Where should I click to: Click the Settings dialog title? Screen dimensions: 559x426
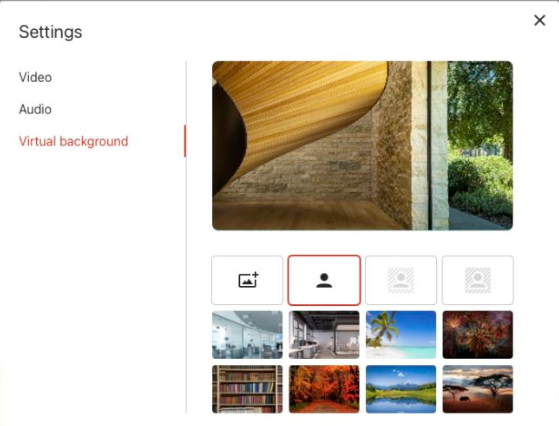[51, 32]
